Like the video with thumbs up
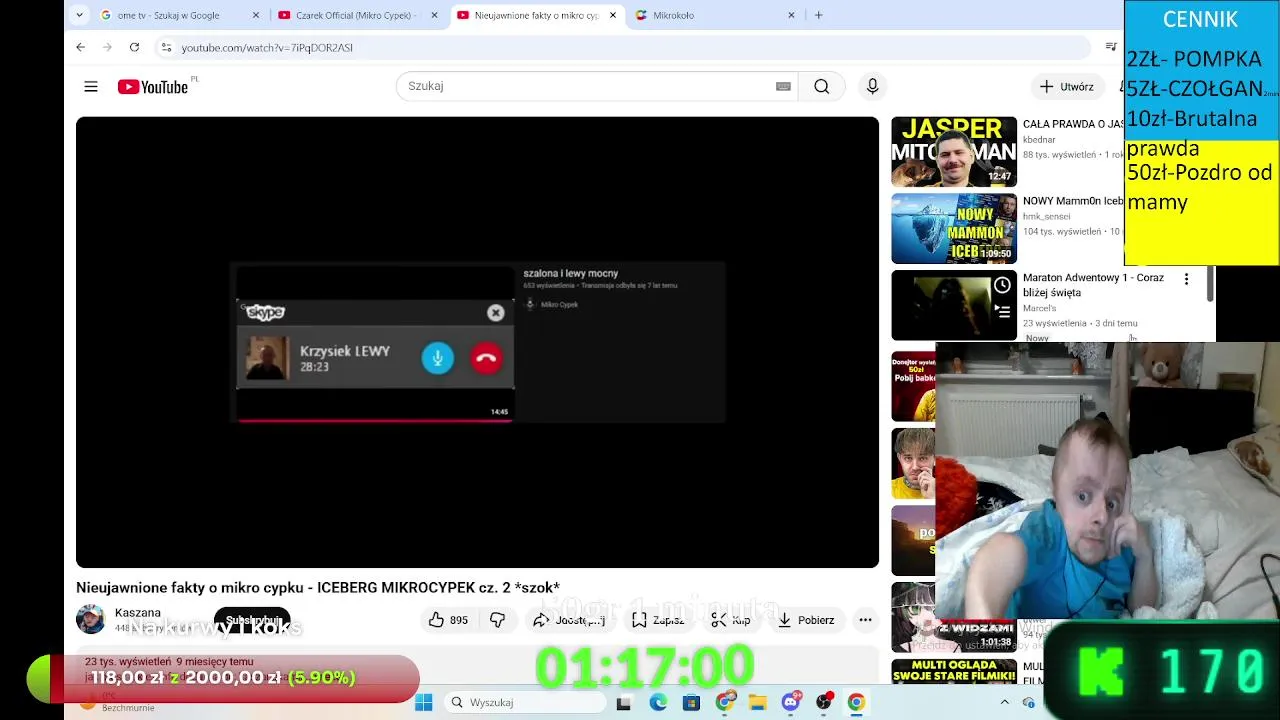 tap(448, 620)
